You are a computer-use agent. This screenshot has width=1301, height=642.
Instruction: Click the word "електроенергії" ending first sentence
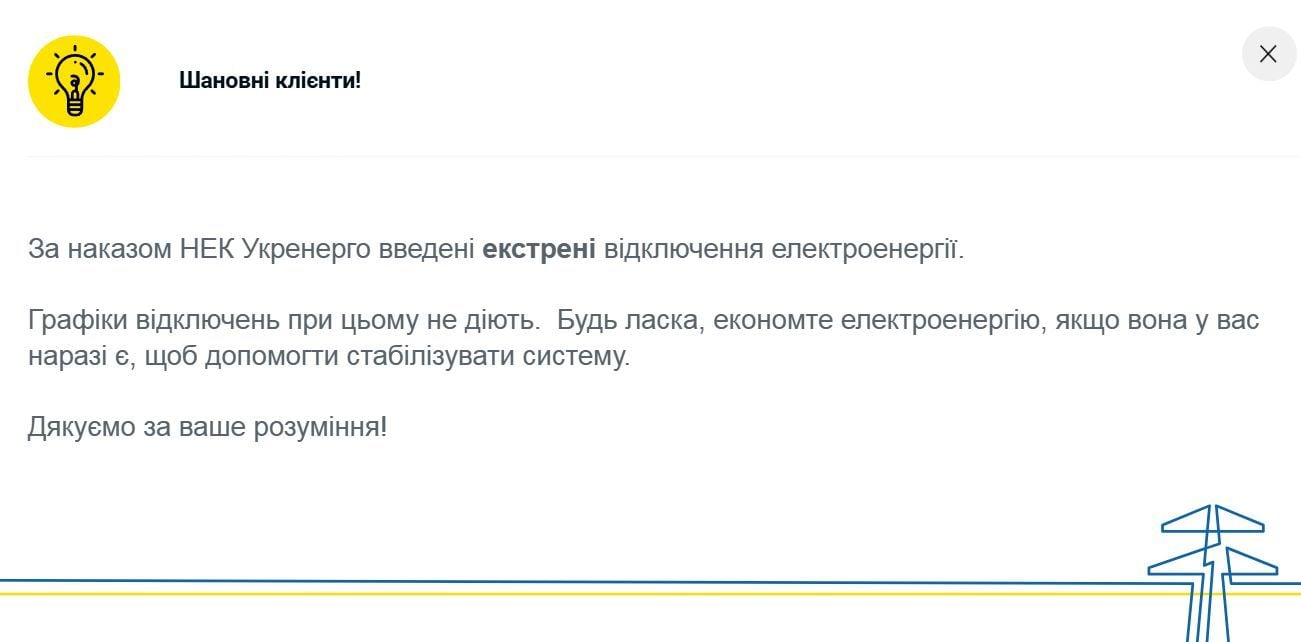coord(867,249)
